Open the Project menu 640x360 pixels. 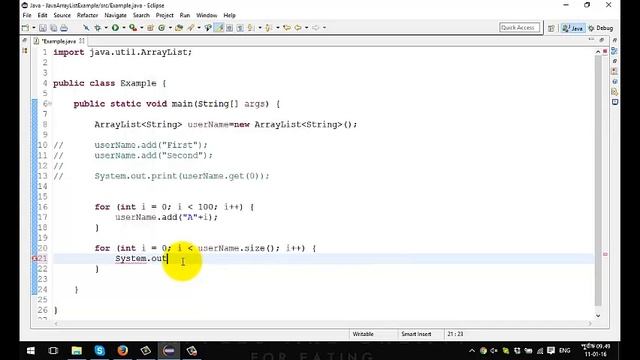pos(164,15)
